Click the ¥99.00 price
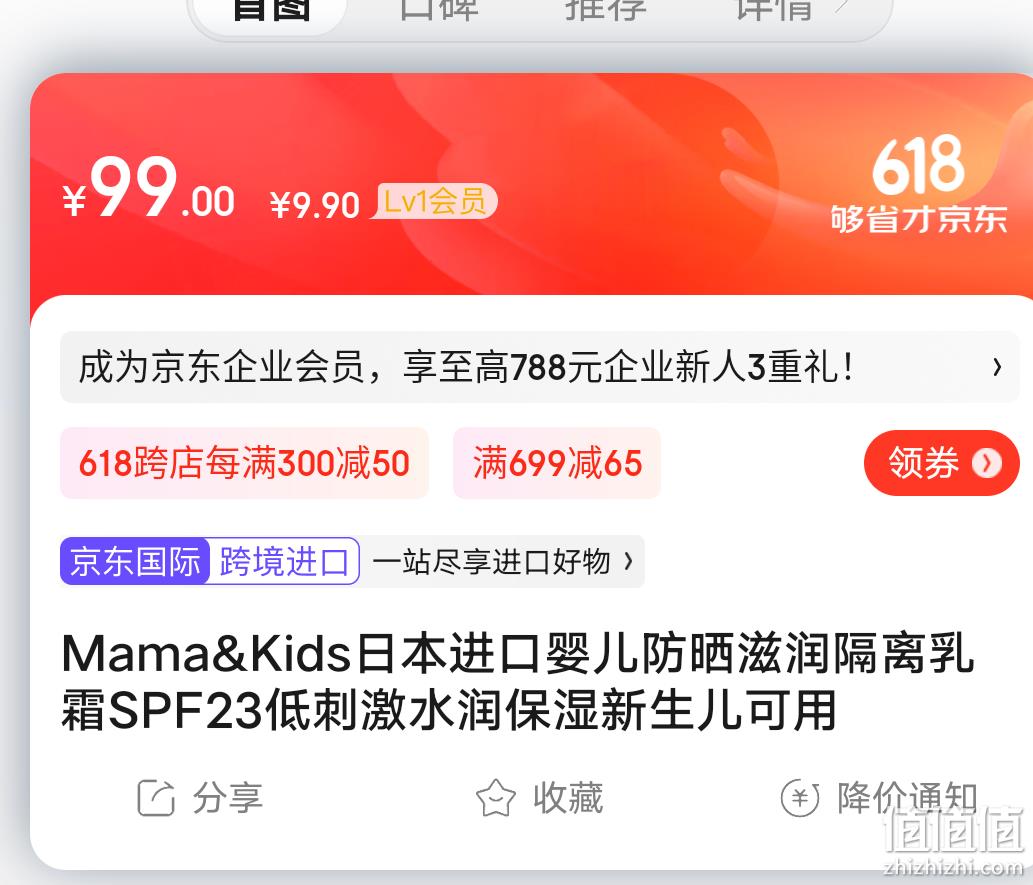Viewport: 1033px width, 885px height. [149, 188]
